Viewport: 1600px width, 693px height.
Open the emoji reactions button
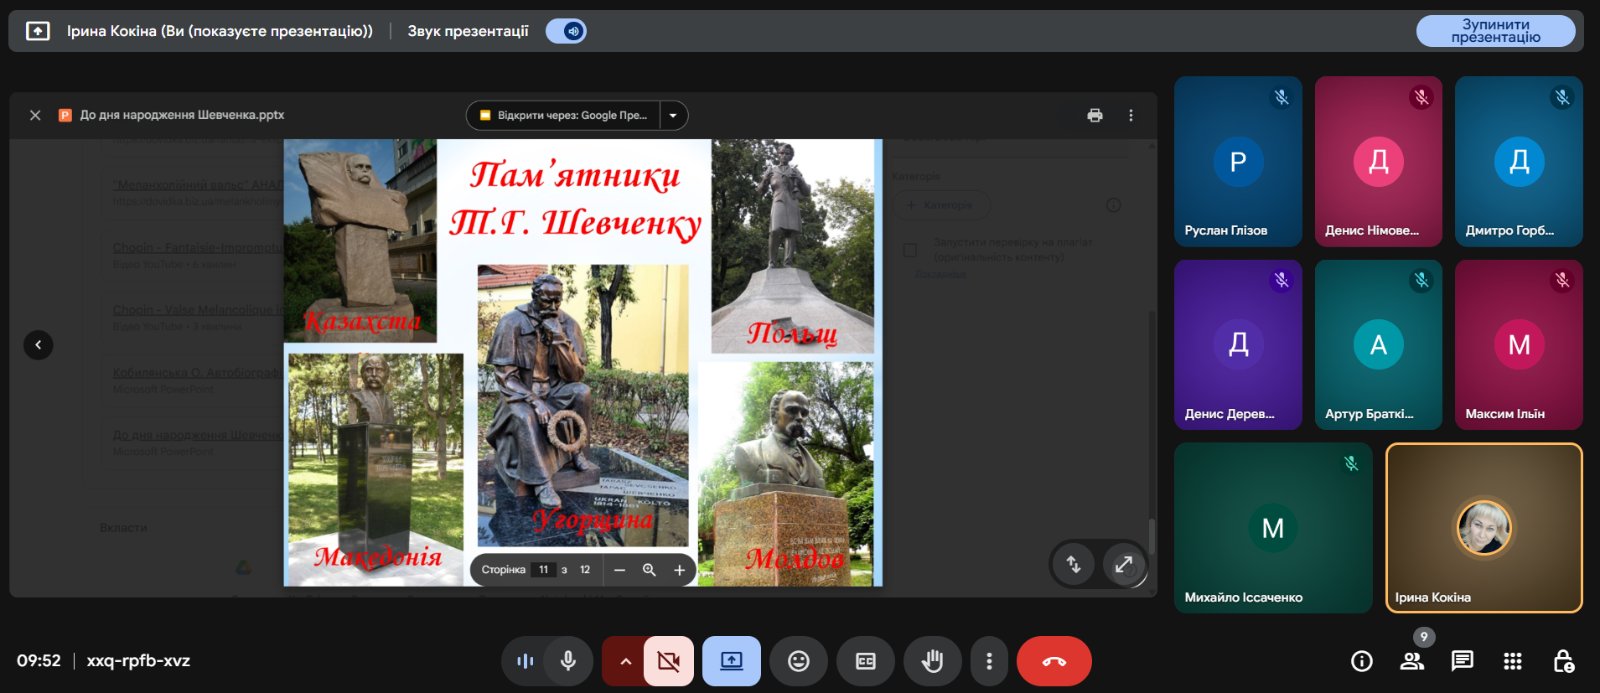(798, 661)
